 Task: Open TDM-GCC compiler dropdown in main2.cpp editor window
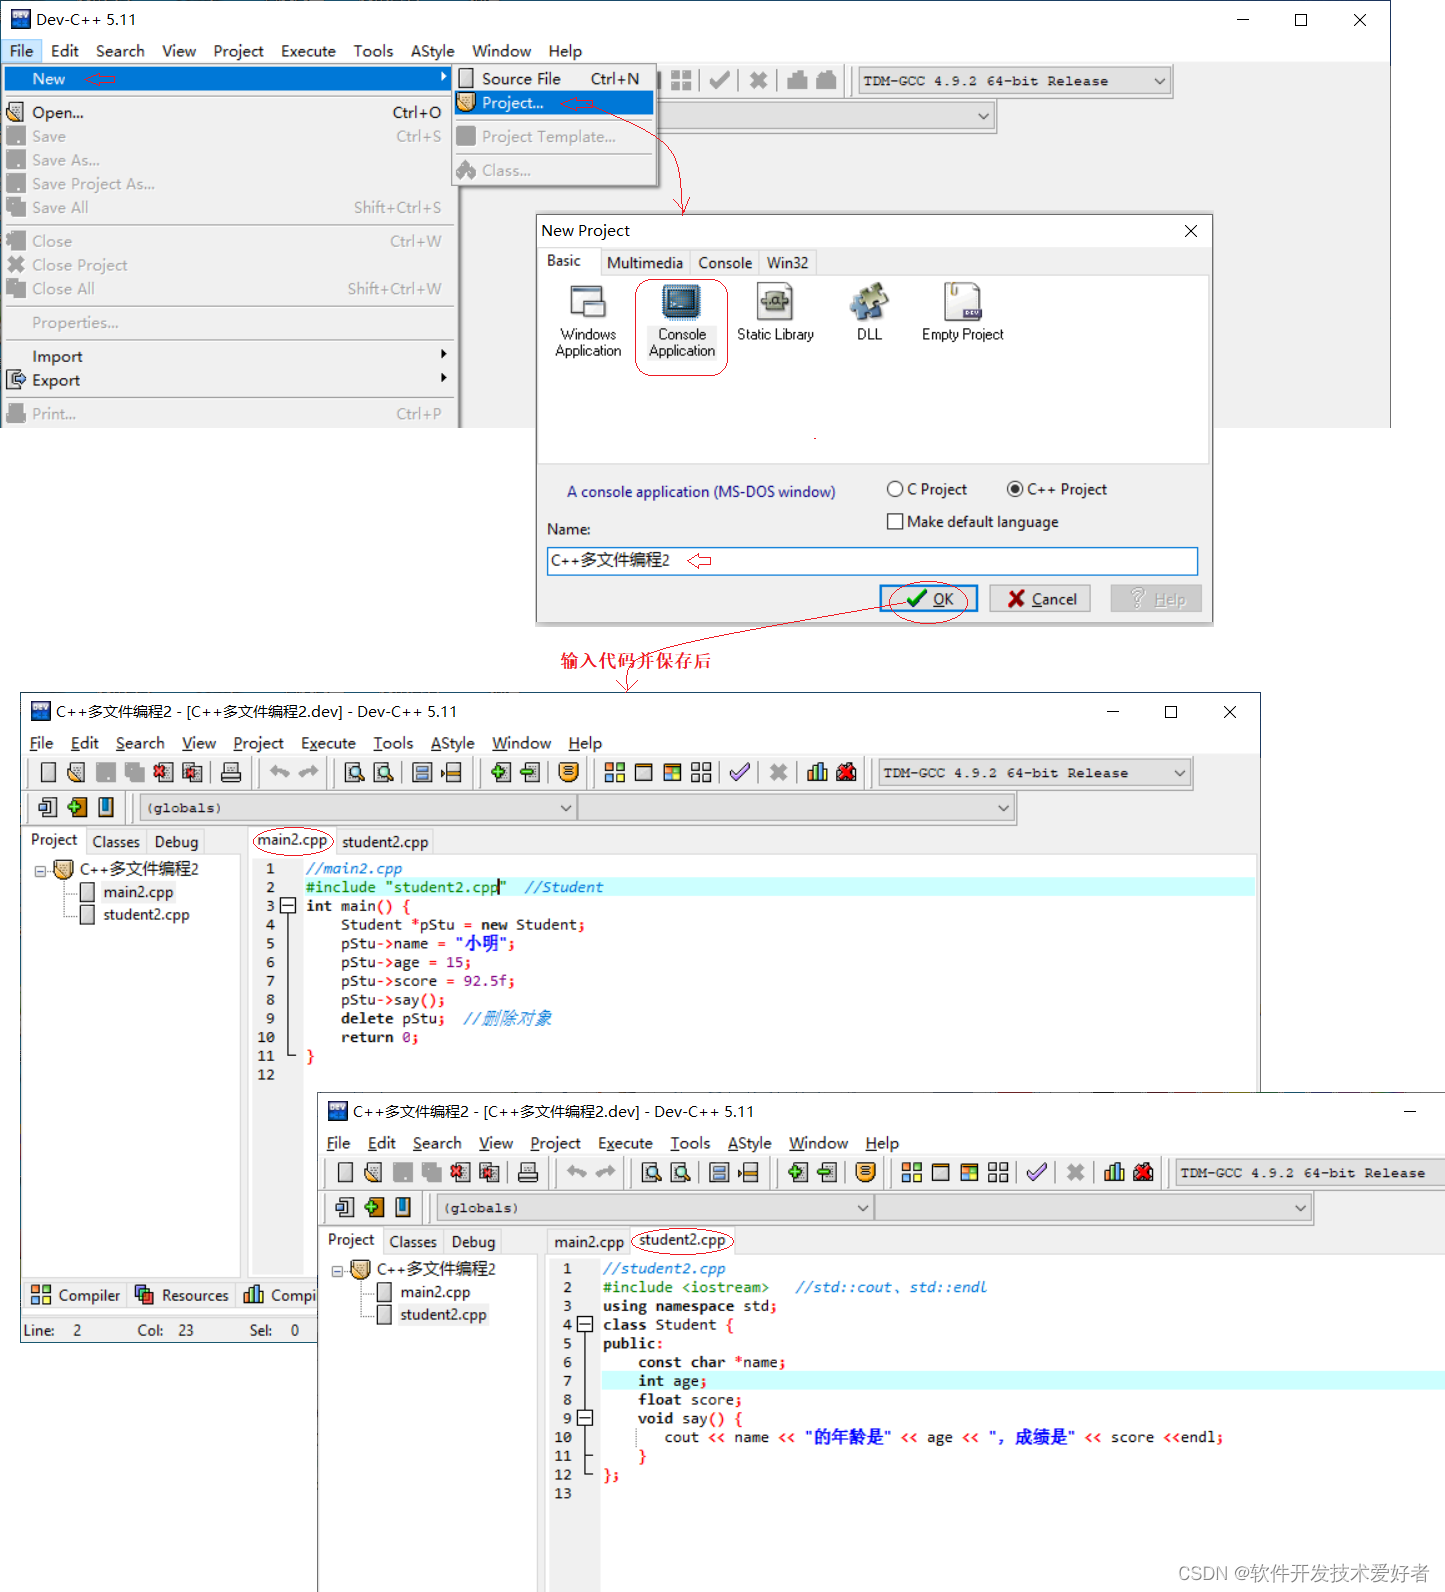tap(1180, 773)
